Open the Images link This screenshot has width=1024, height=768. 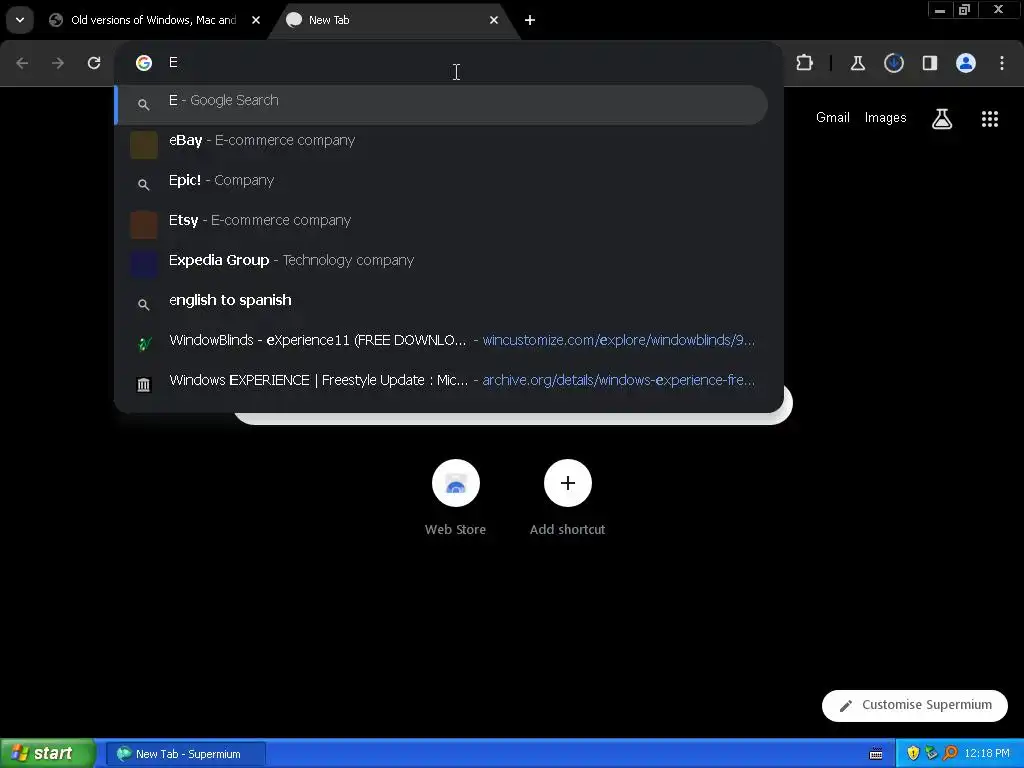(x=885, y=118)
